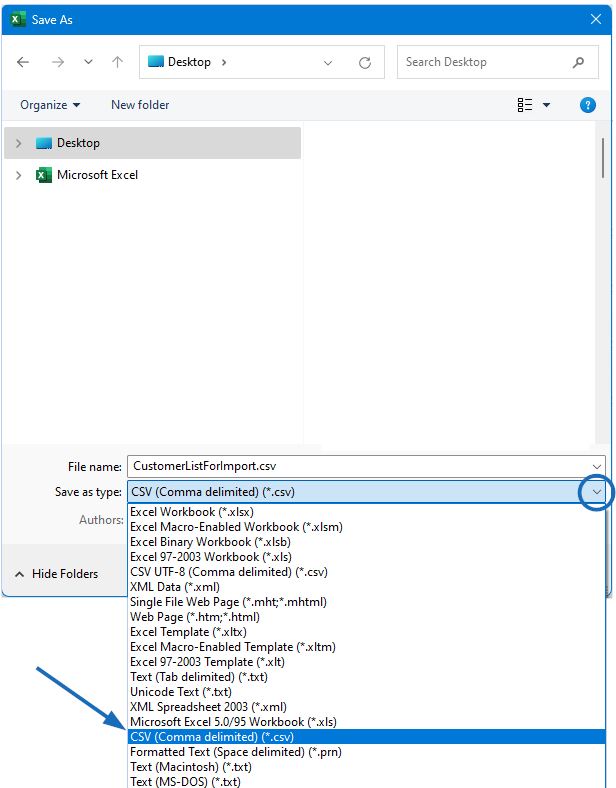Click the change view layout icon
The width and height of the screenshot is (616, 788).
coord(525,105)
